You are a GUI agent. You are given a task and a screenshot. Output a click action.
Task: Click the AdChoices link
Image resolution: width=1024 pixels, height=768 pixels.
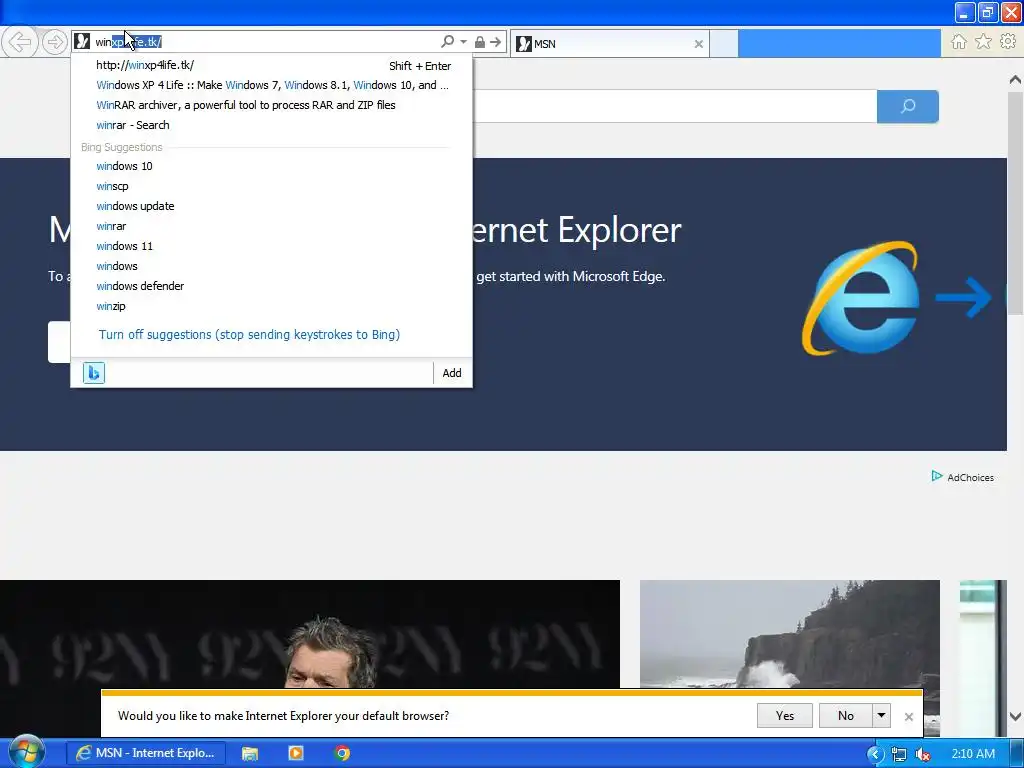point(963,477)
